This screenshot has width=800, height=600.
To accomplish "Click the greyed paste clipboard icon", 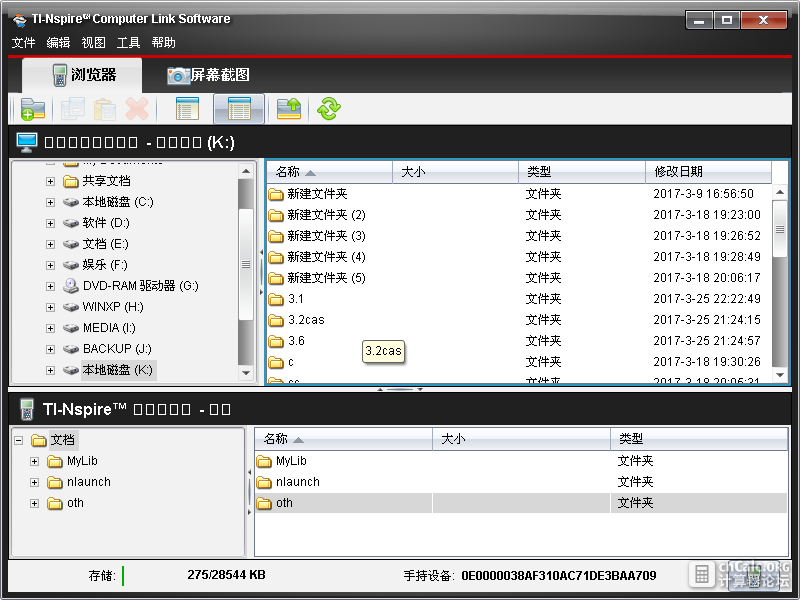I will click(x=105, y=109).
